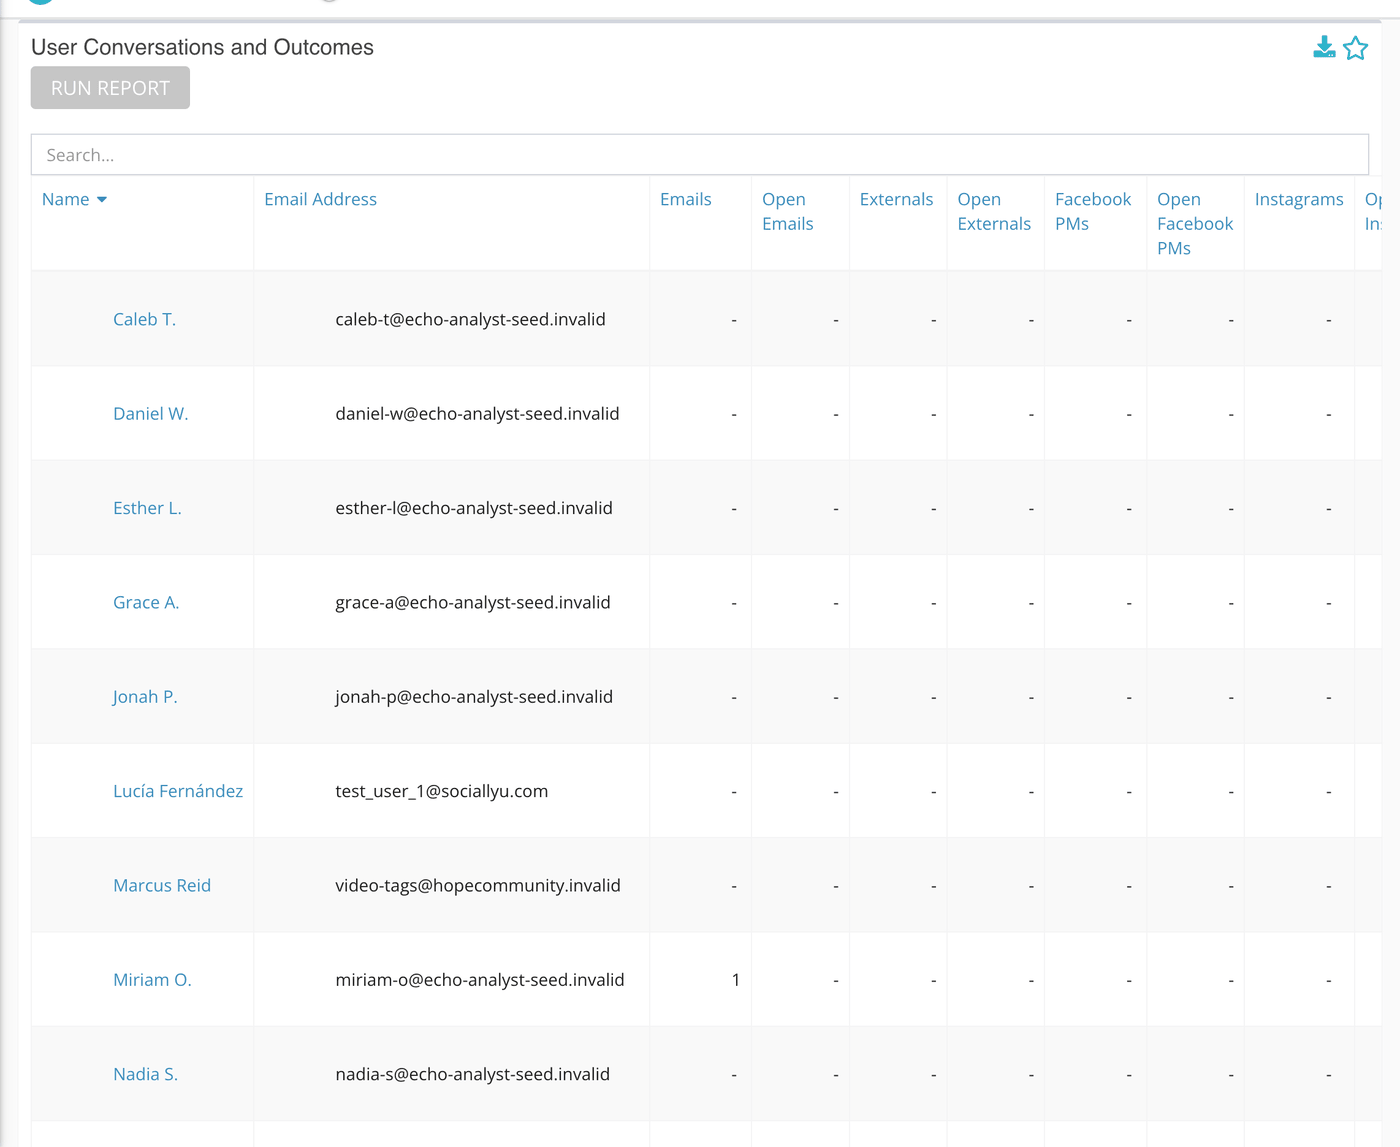Viewport: 1400px width, 1147px height.
Task: Sort by Open Facebook PMs column header
Action: point(1195,223)
